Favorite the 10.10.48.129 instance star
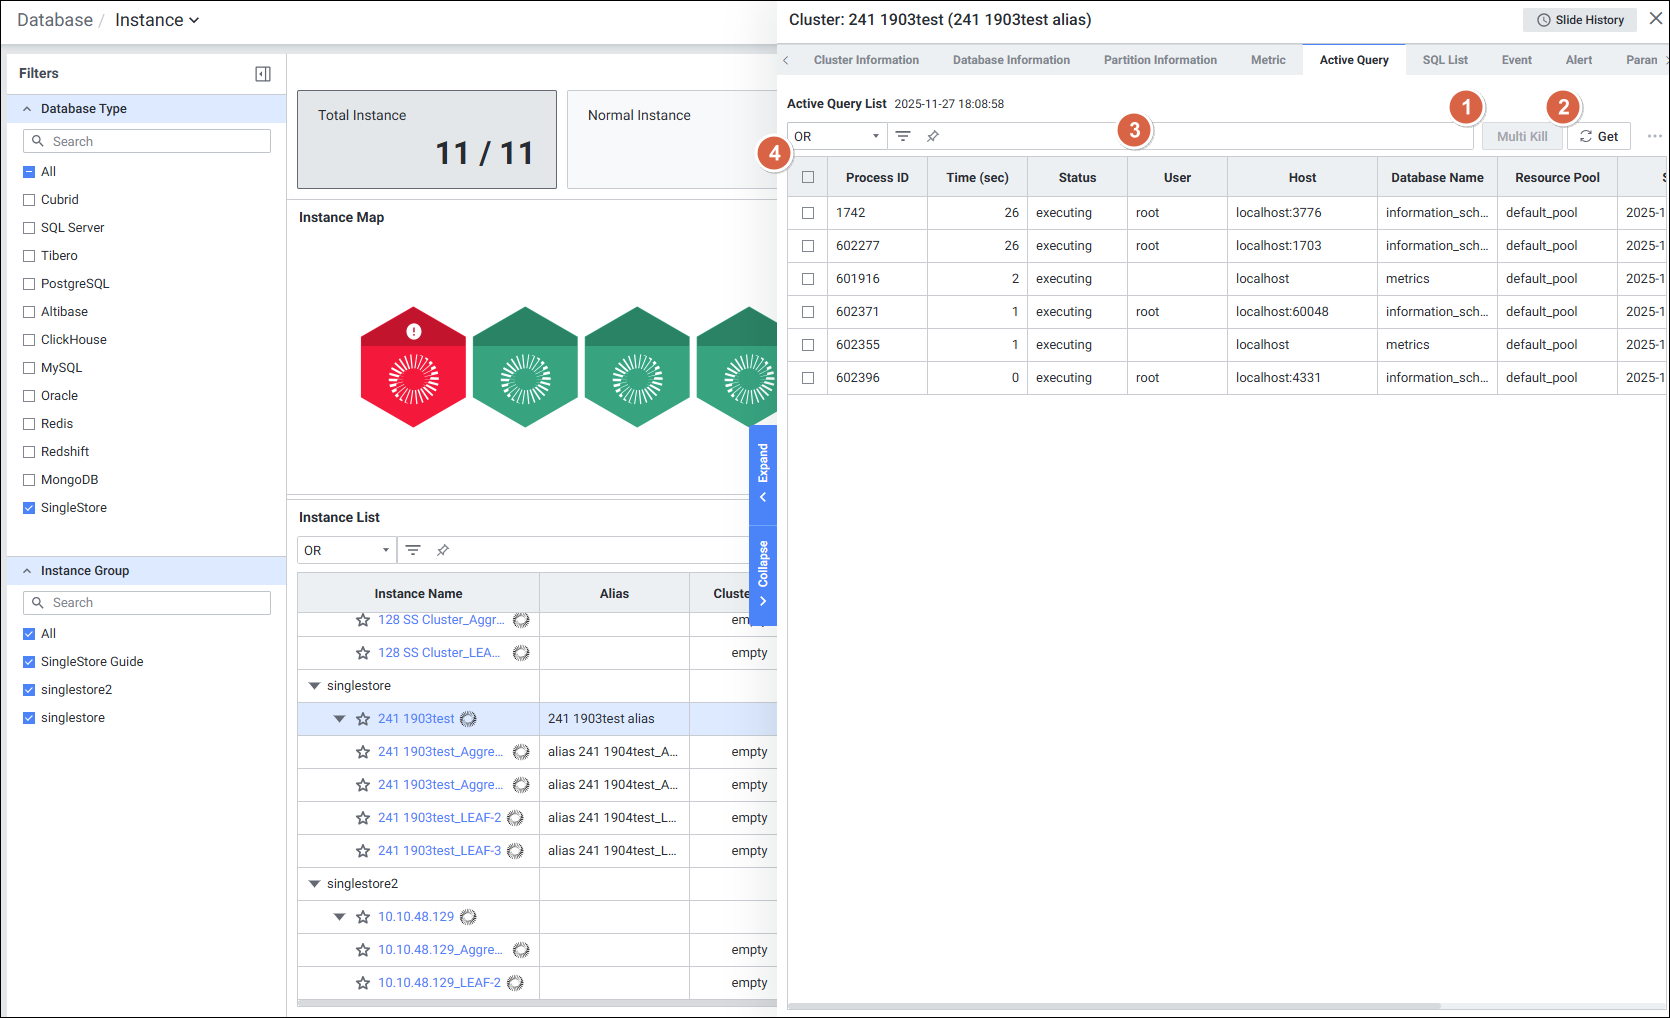 pos(363,917)
